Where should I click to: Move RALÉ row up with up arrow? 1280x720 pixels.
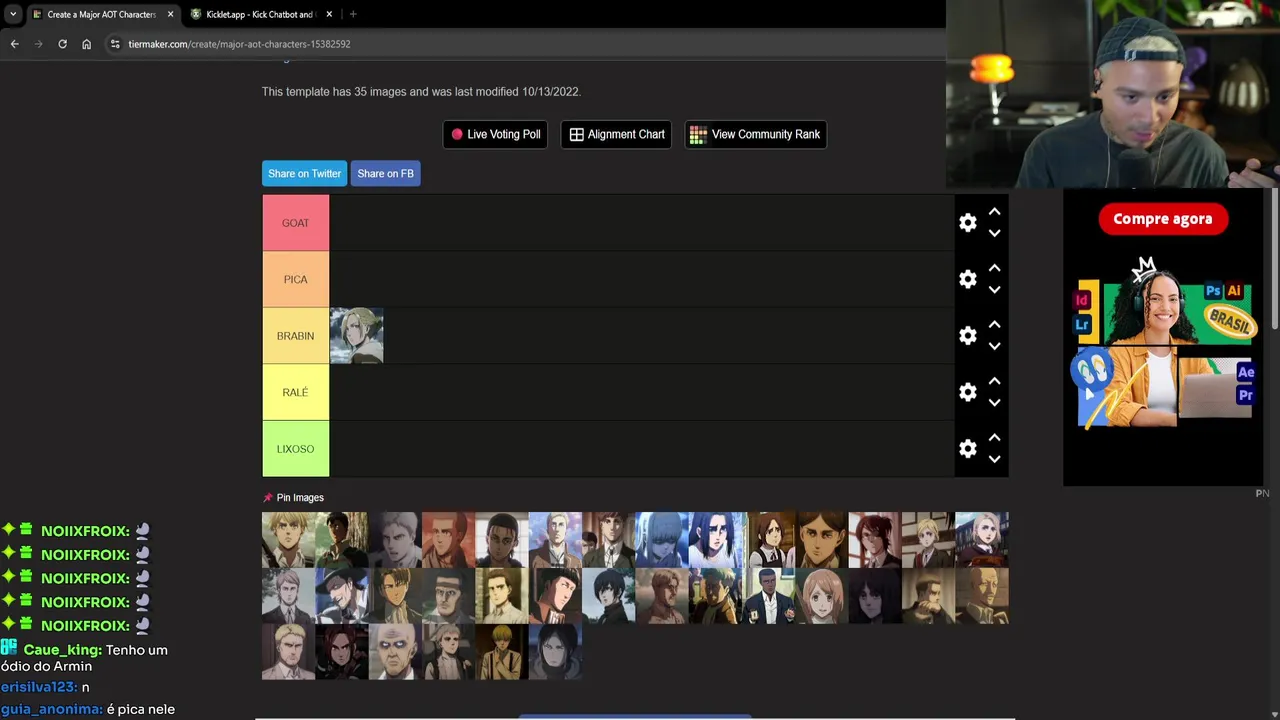[994, 381]
